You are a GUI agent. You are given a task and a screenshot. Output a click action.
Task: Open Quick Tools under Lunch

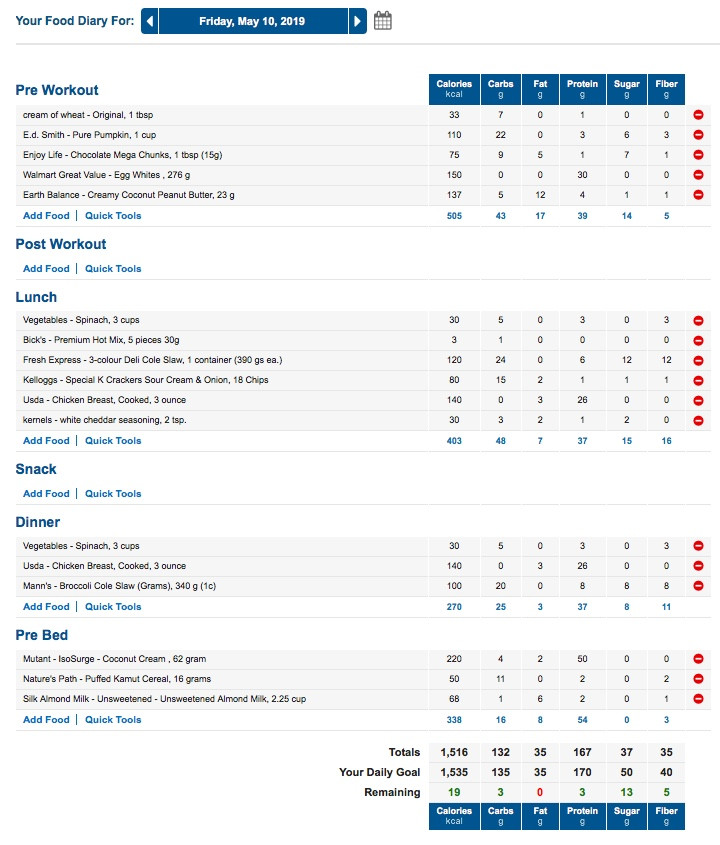coord(113,441)
